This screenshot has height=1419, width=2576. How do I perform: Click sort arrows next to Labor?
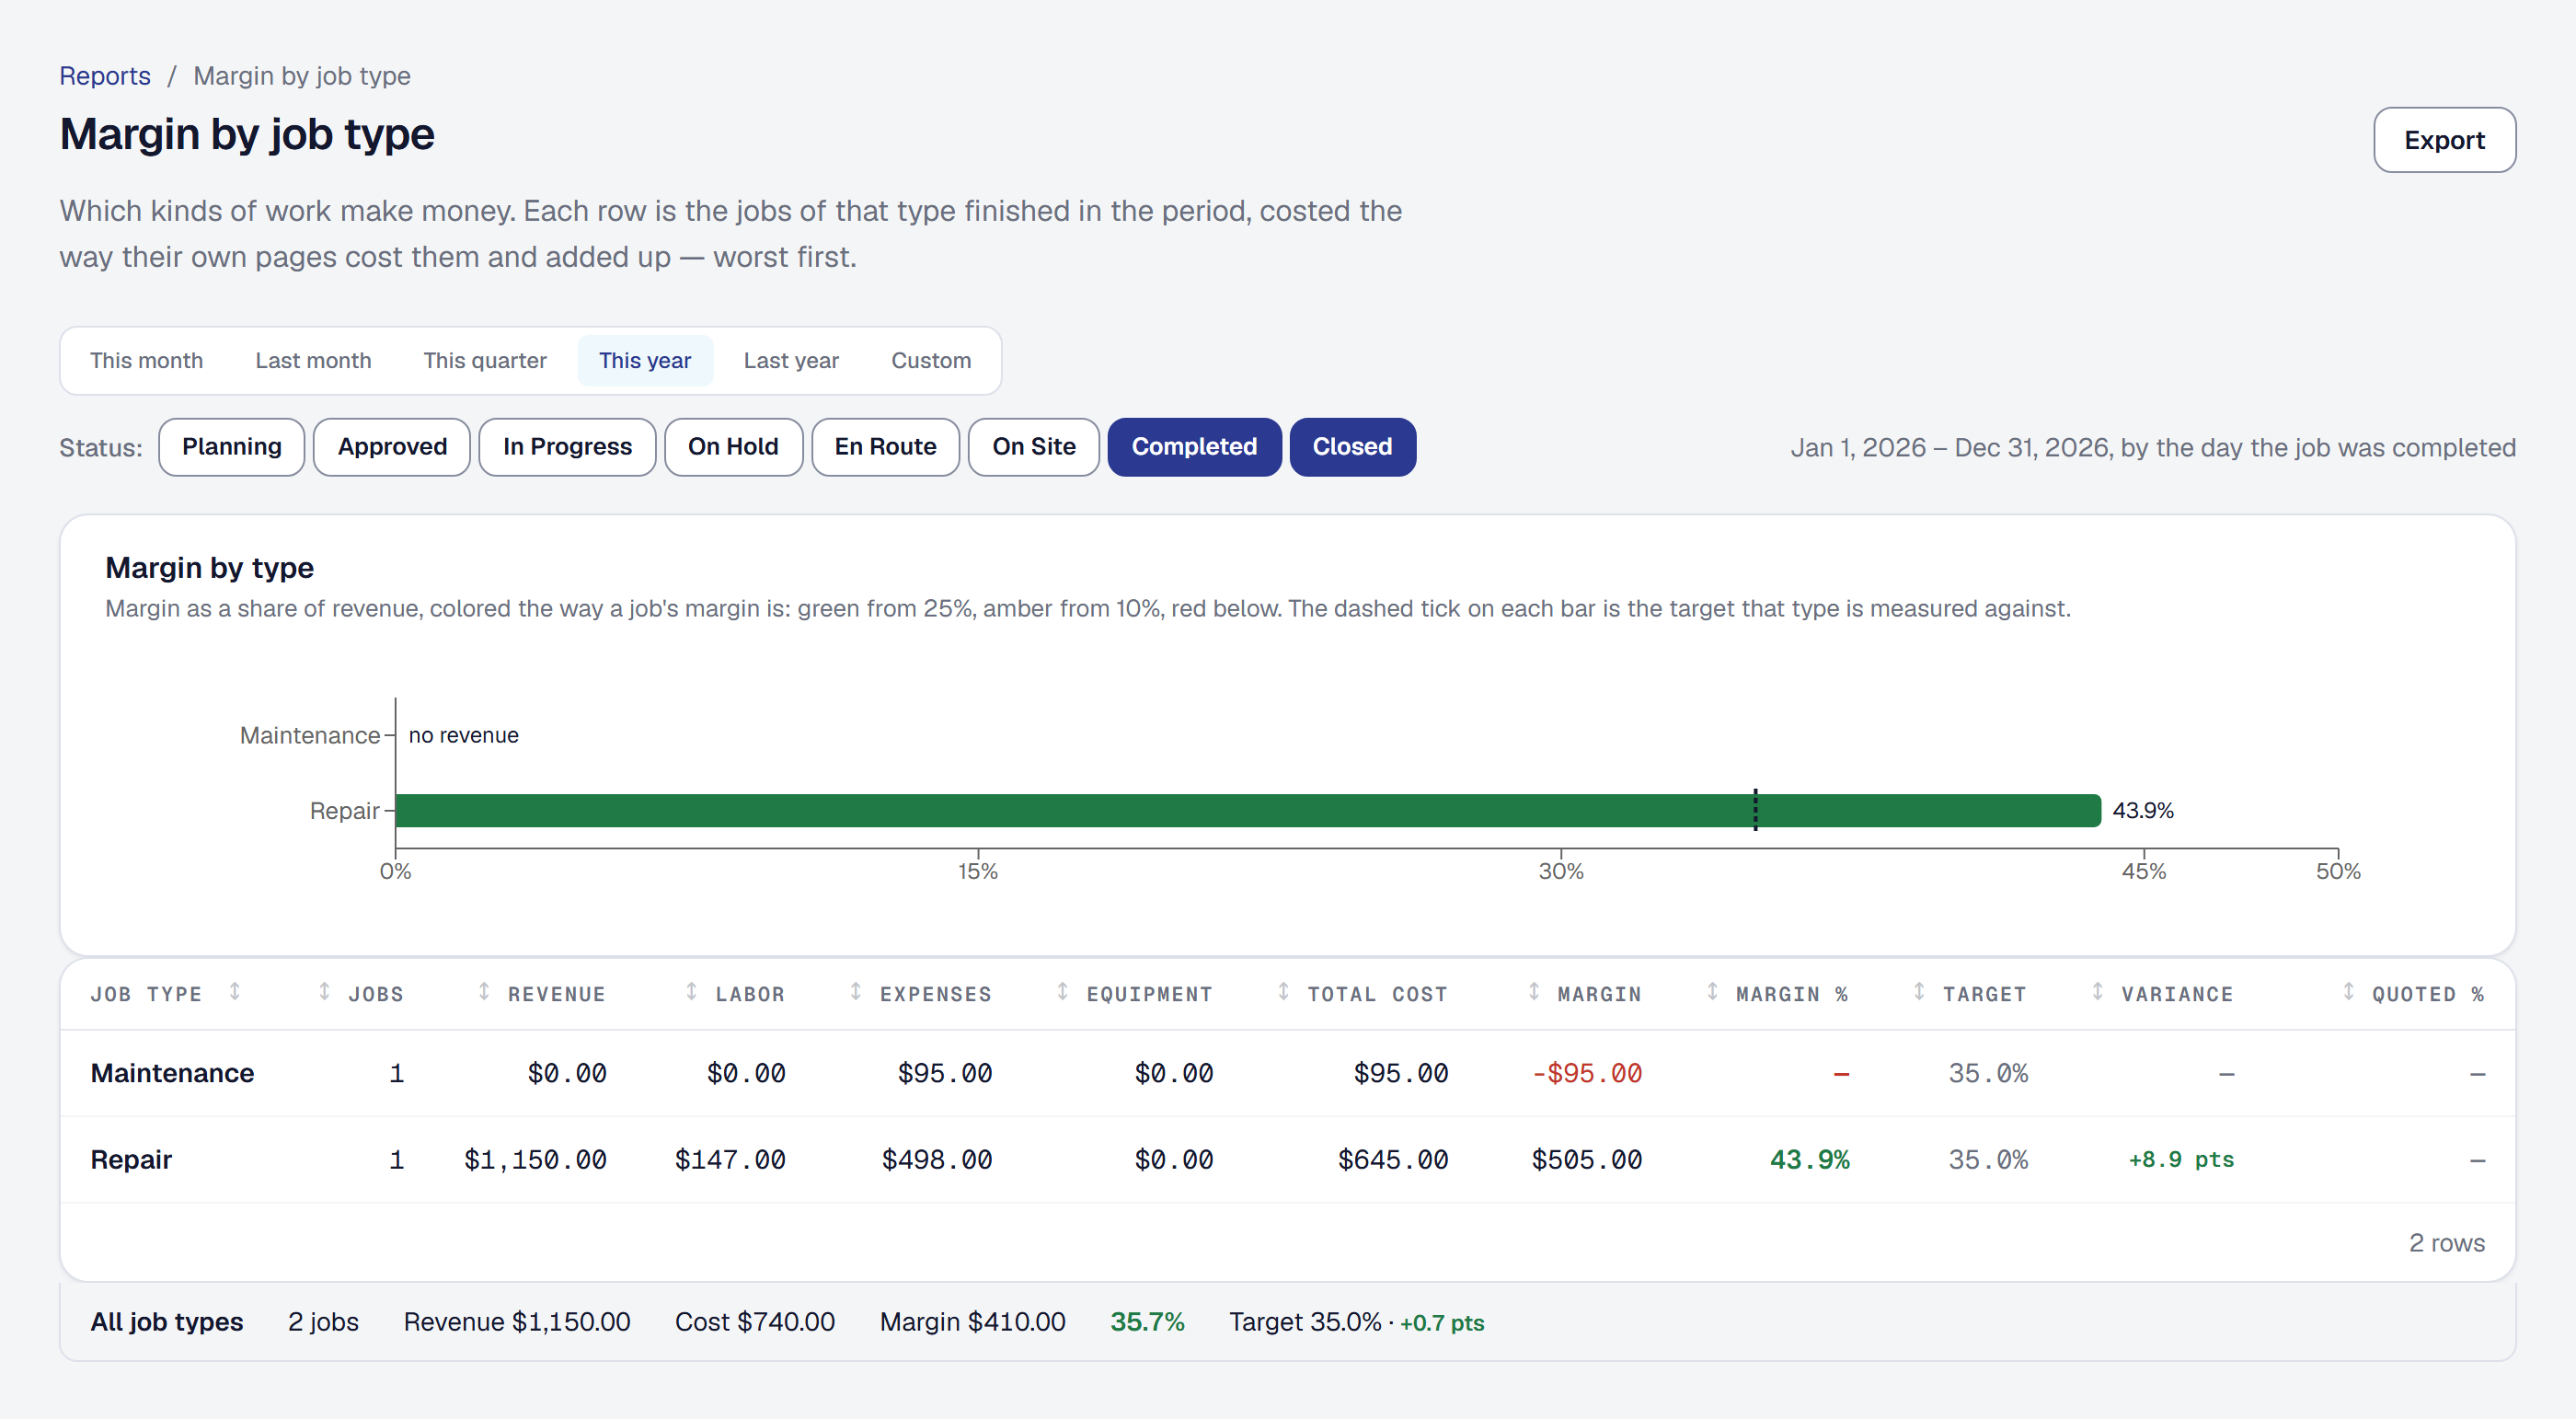691,991
